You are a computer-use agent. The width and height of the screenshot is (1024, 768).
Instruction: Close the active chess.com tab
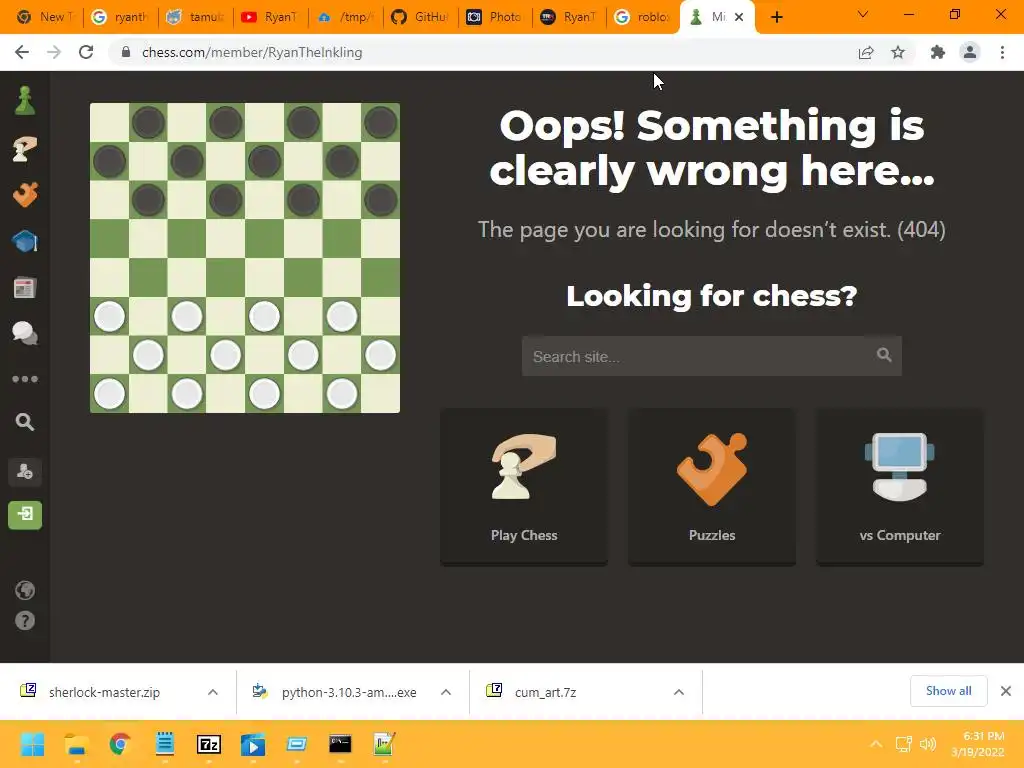(739, 17)
